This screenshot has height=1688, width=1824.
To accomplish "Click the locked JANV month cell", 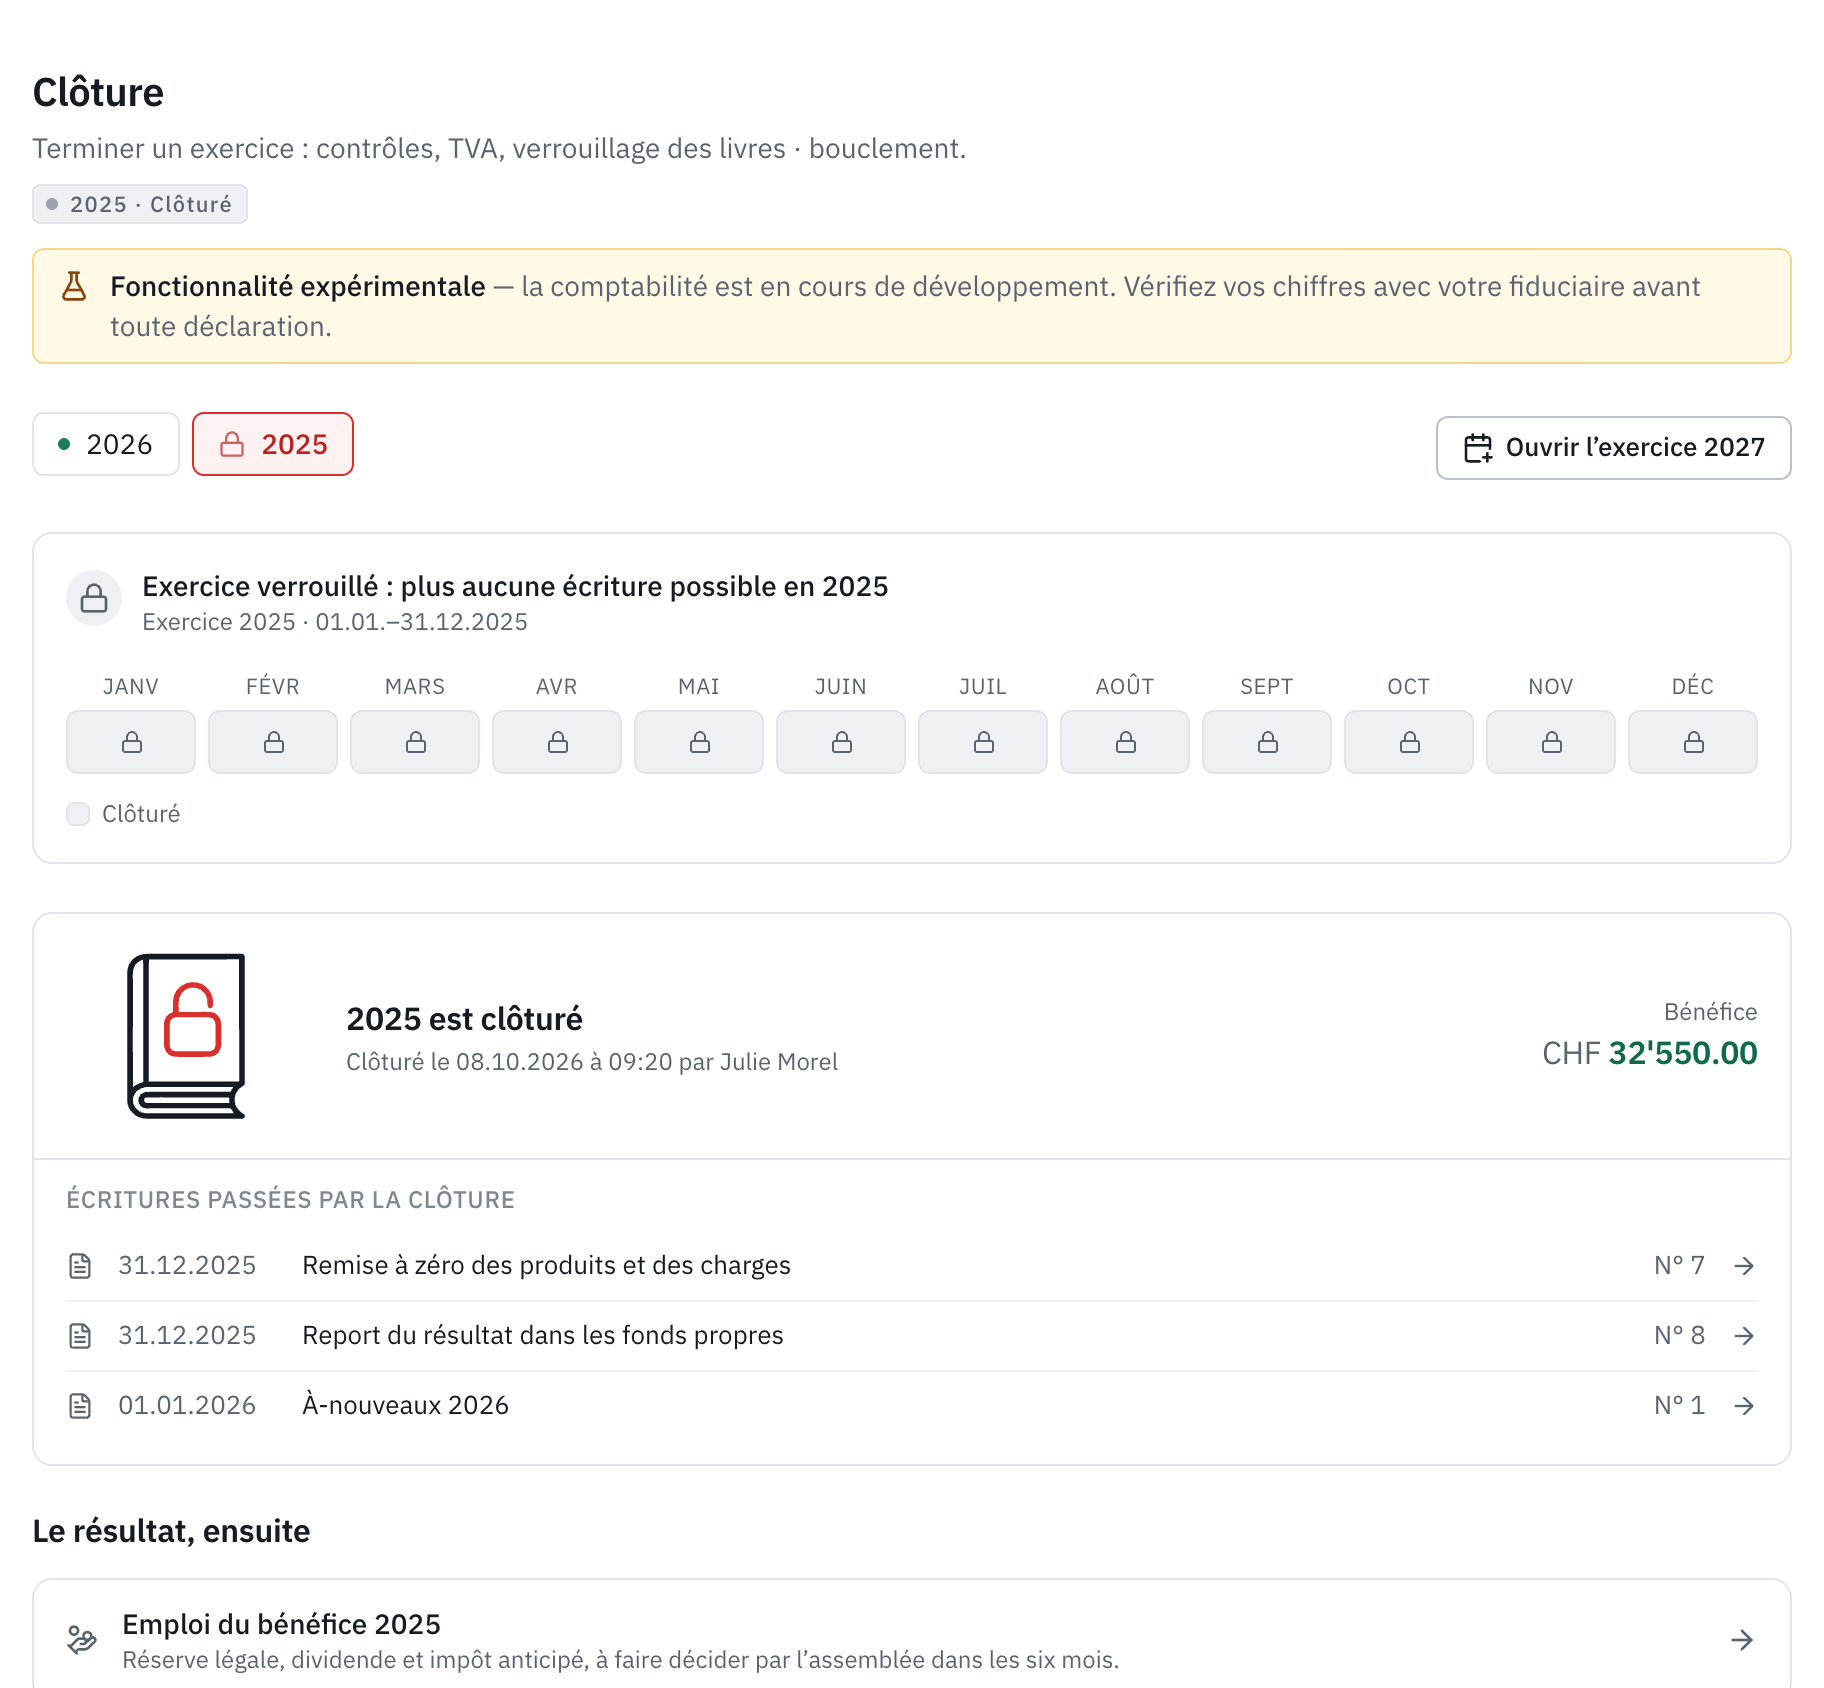I will tap(131, 742).
